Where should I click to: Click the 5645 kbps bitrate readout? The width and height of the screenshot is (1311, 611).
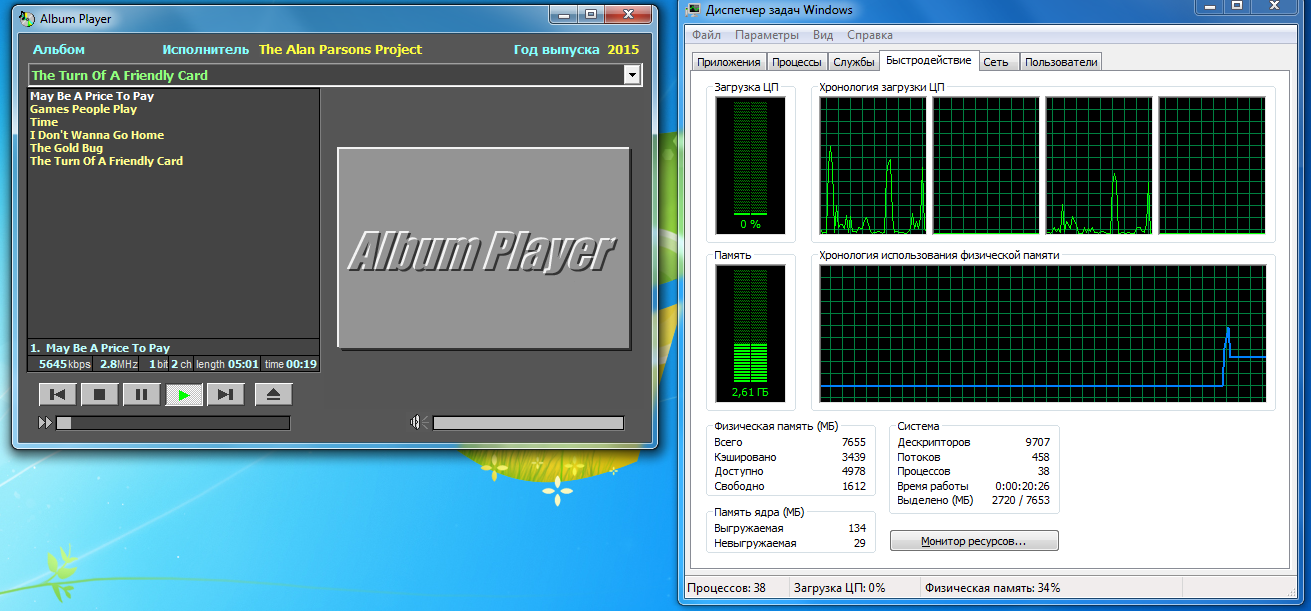(x=65, y=364)
